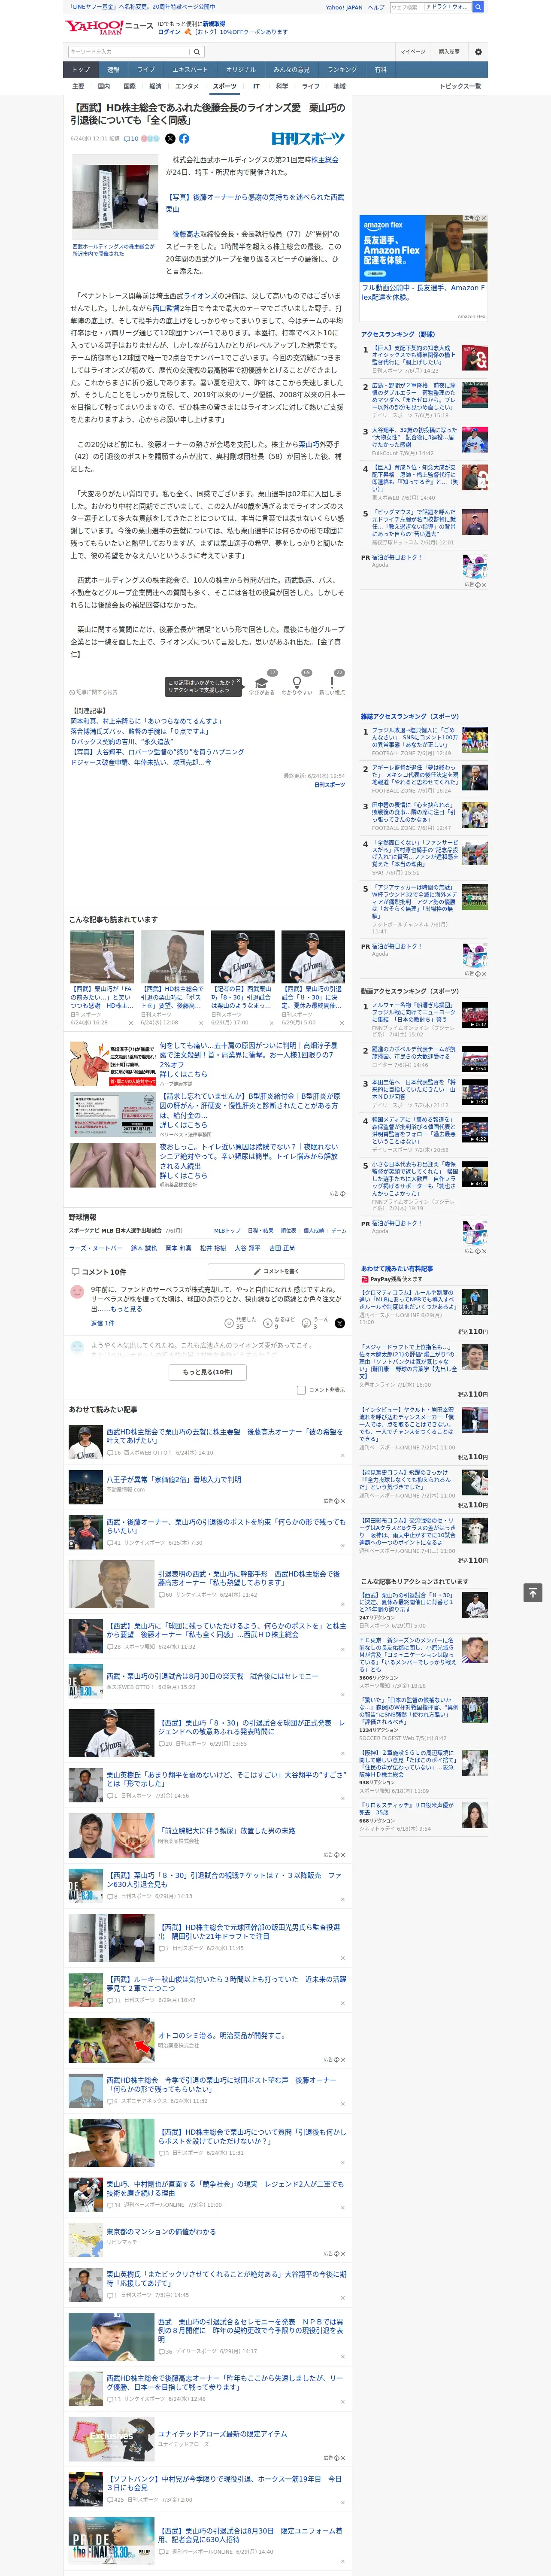Click the search magnifier in keyword box
This screenshot has height=2576, width=551.
pos(197,52)
